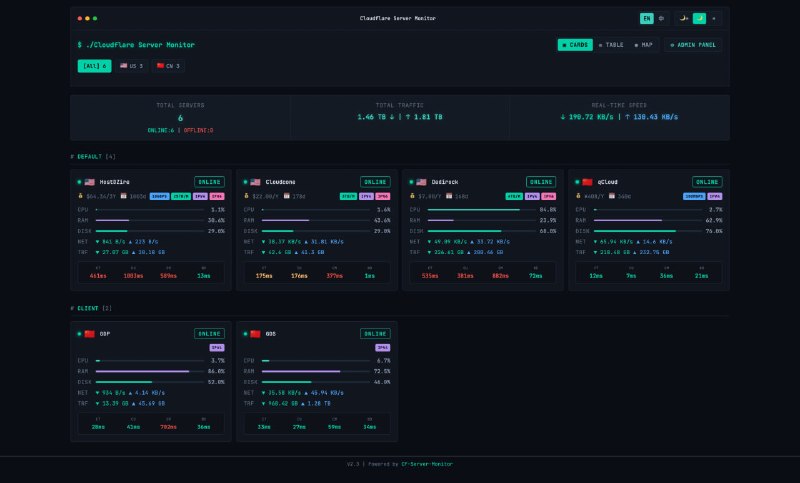The width and height of the screenshot is (800, 483).
Task: Filter servers by US 3
Action: (132, 66)
